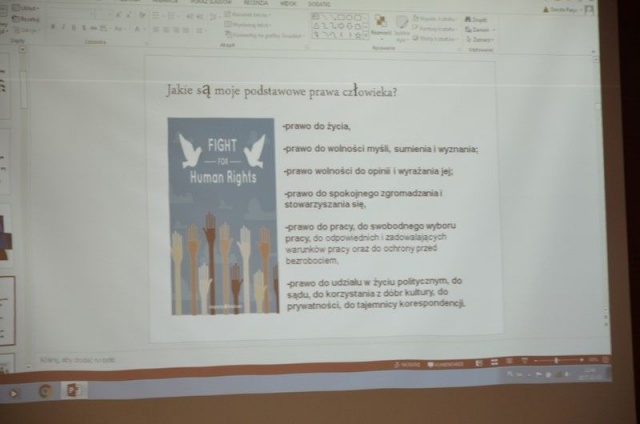Click the slide title text about prawa człowieka
The height and width of the screenshot is (424, 640).
click(x=281, y=92)
